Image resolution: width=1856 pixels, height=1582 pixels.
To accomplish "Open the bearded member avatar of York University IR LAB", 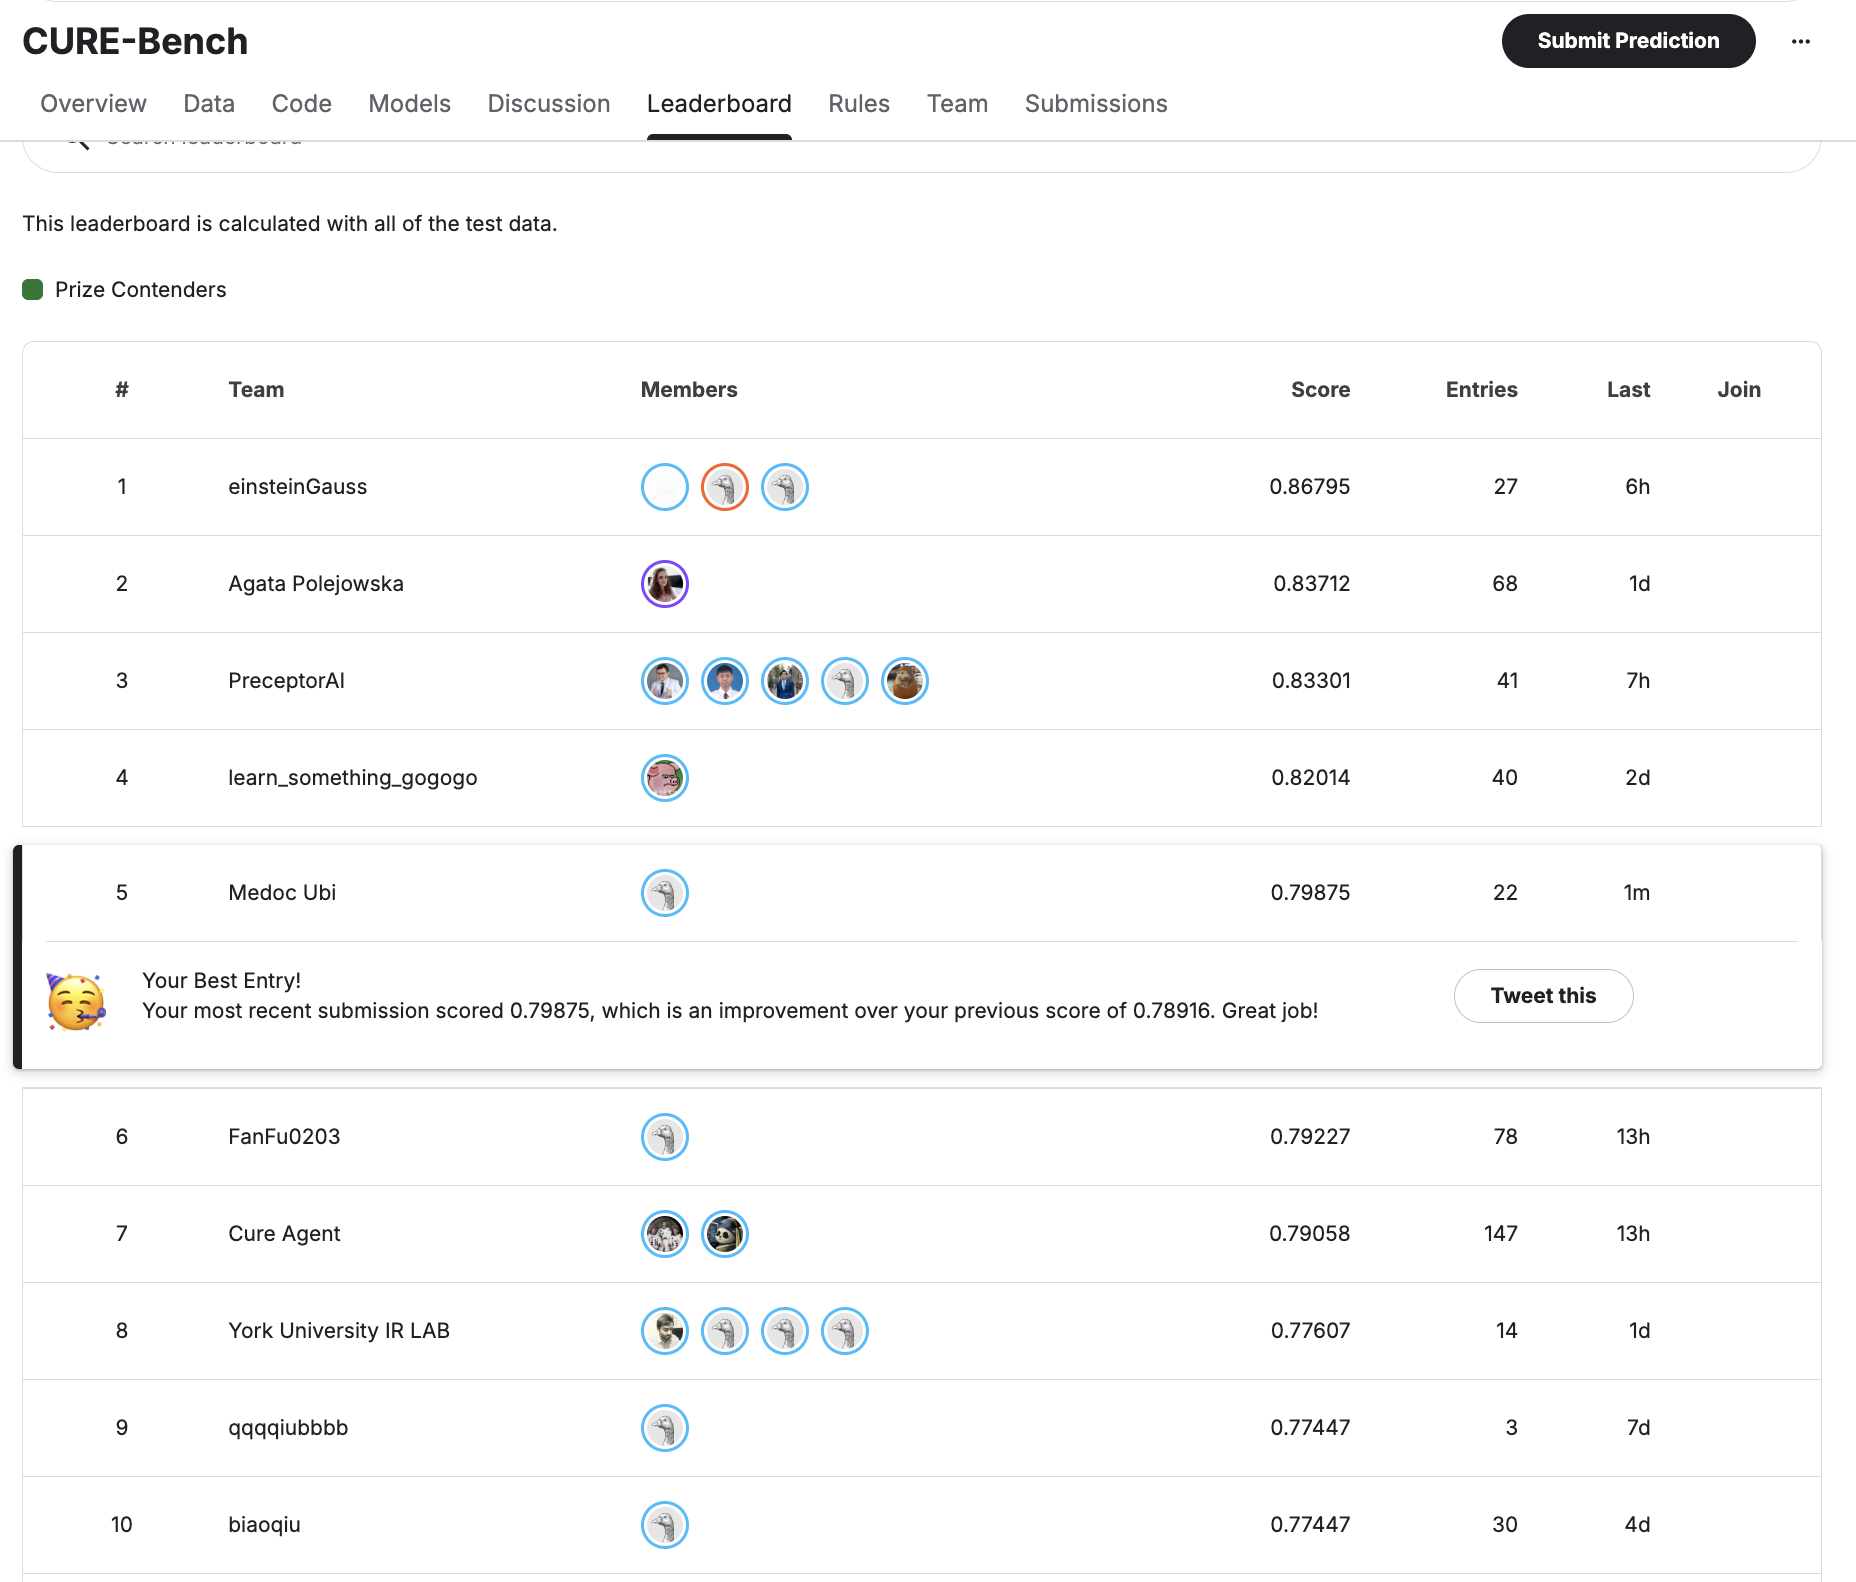I will click(x=664, y=1331).
